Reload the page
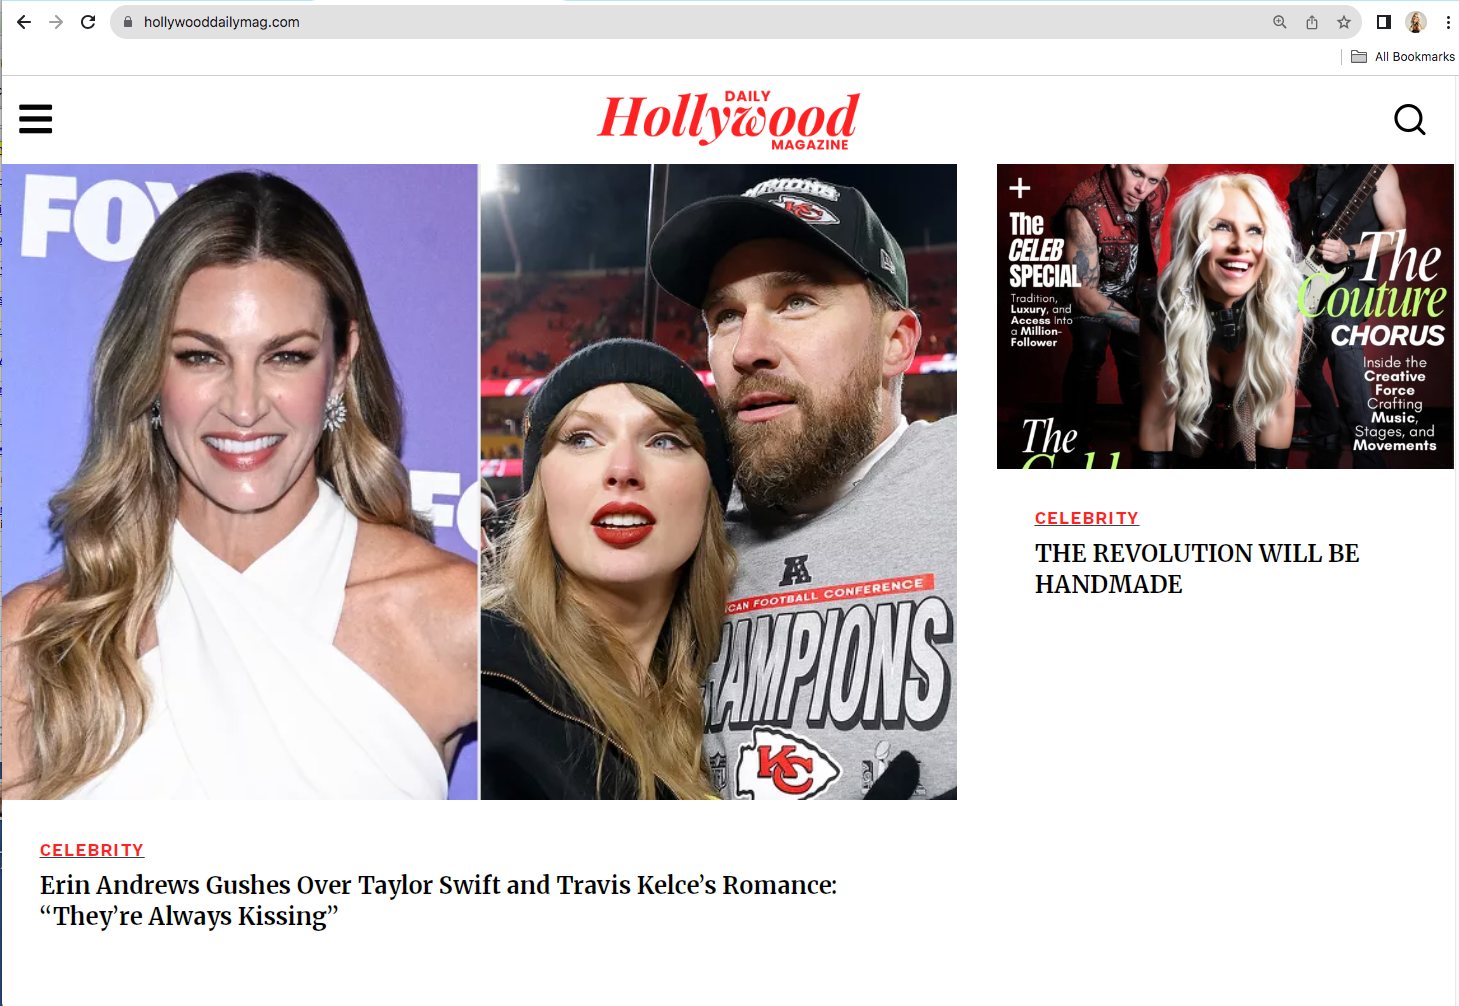The height and width of the screenshot is (1006, 1459). 88,22
